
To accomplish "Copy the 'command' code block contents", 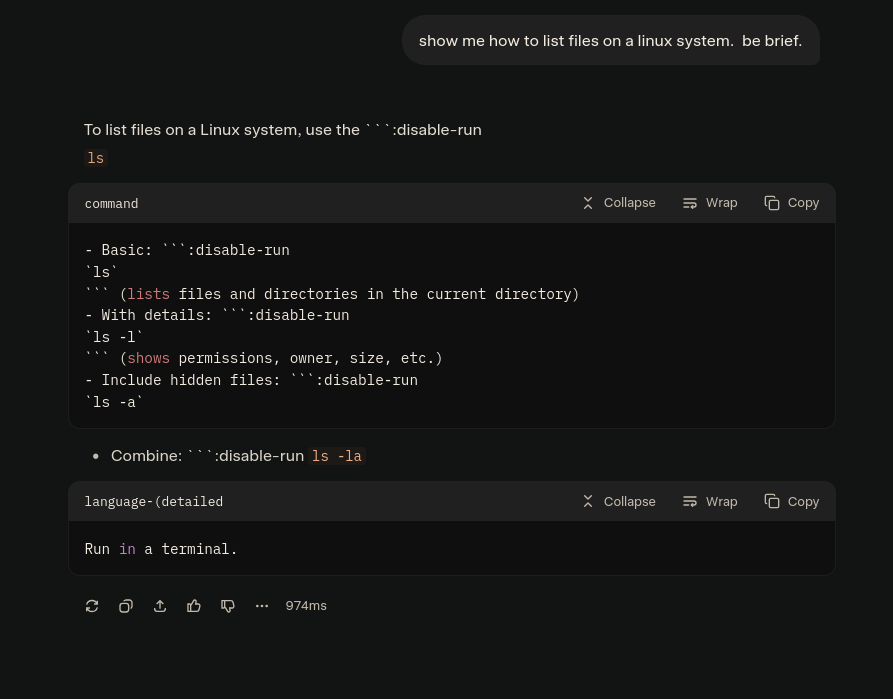I will [x=792, y=203].
